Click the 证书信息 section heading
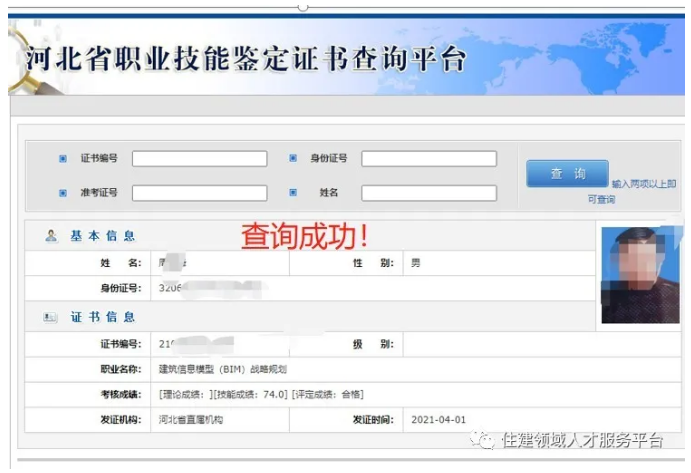691x473 pixels. pyautogui.click(x=103, y=317)
